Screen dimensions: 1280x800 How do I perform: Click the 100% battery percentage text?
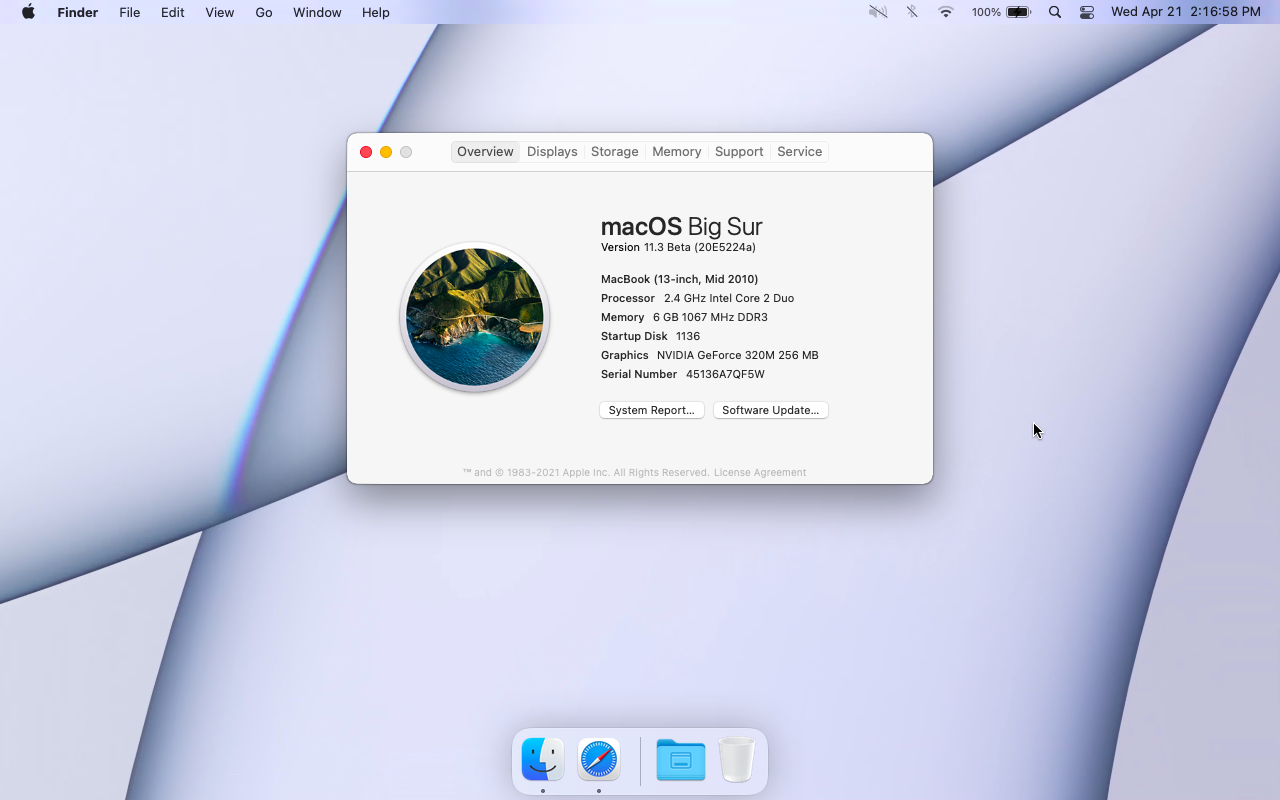pyautogui.click(x=986, y=12)
